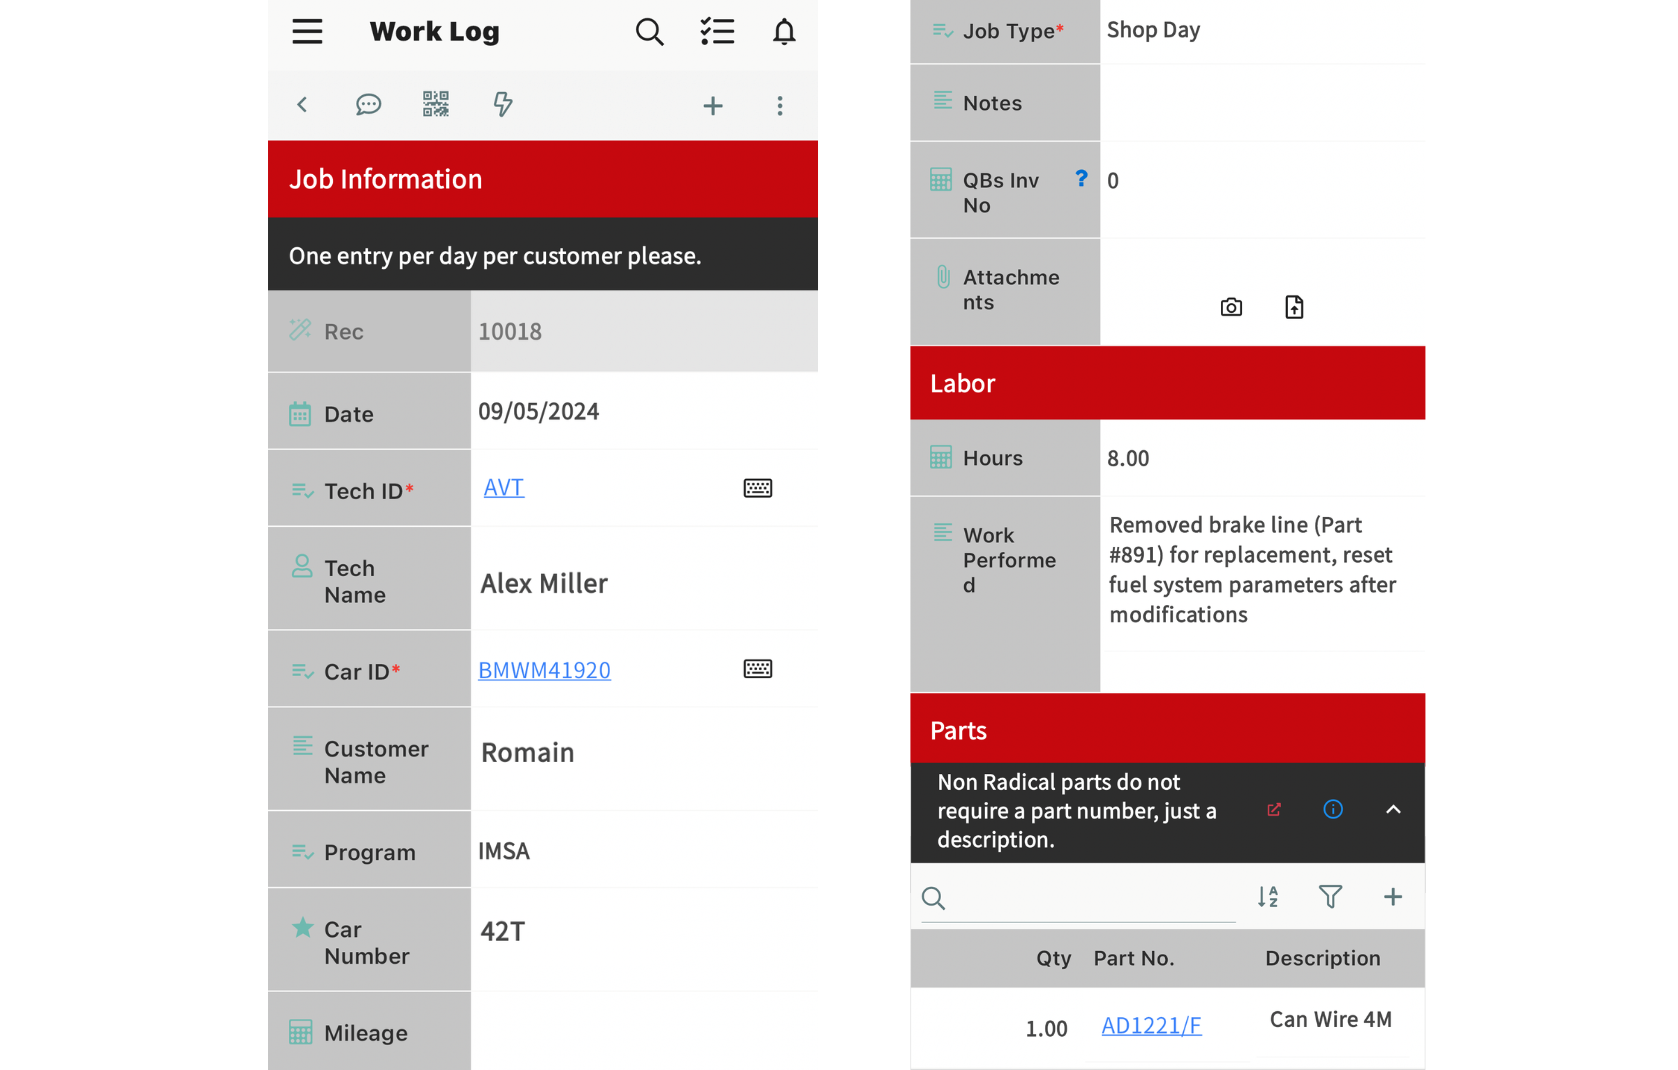Open the Parts filter

coord(1330,897)
